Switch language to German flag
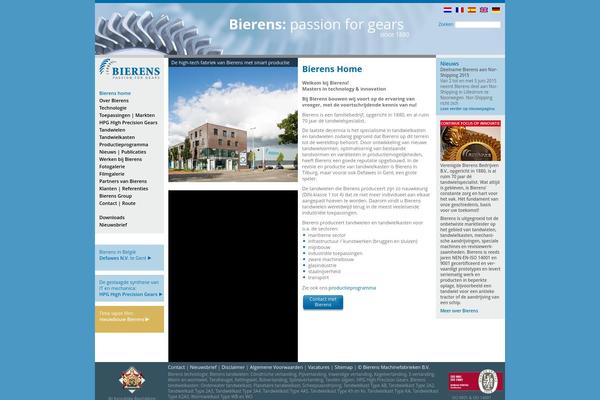Viewport: 600px width, 400px height. tap(496, 10)
